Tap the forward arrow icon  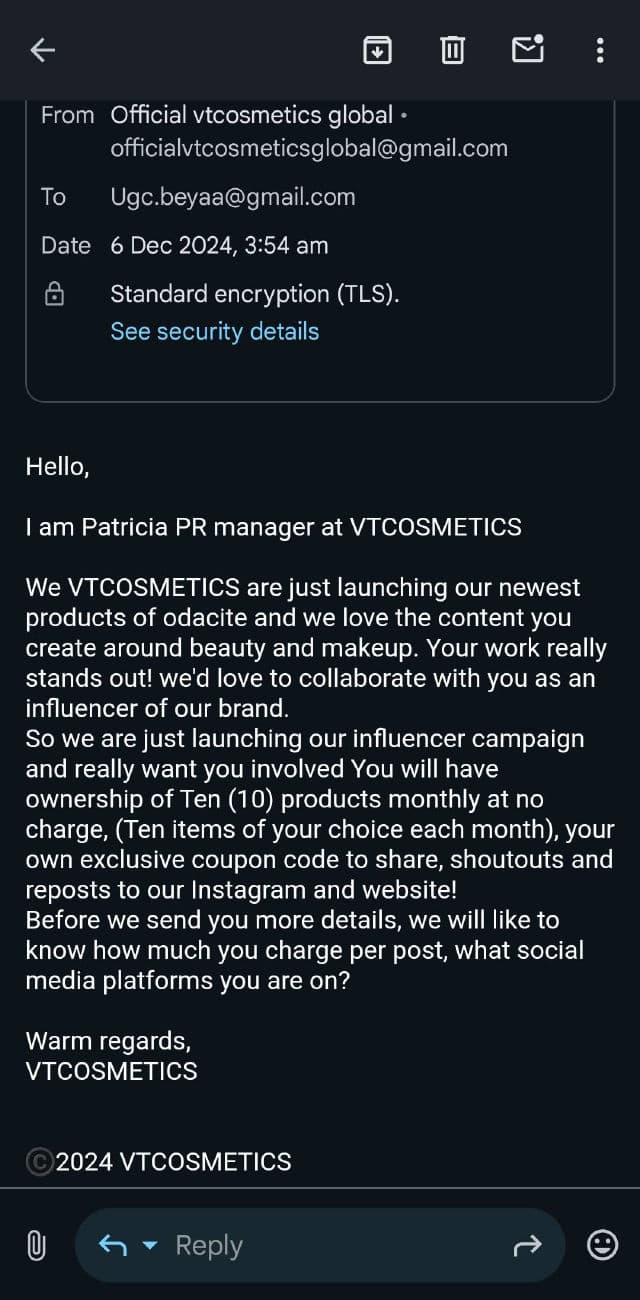(527, 1245)
